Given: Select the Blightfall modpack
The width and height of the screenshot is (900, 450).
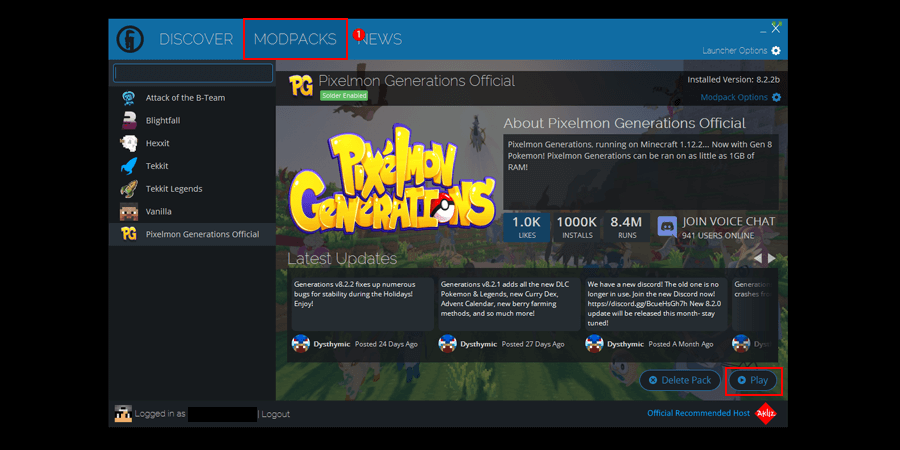Looking at the screenshot, I should click(192, 121).
